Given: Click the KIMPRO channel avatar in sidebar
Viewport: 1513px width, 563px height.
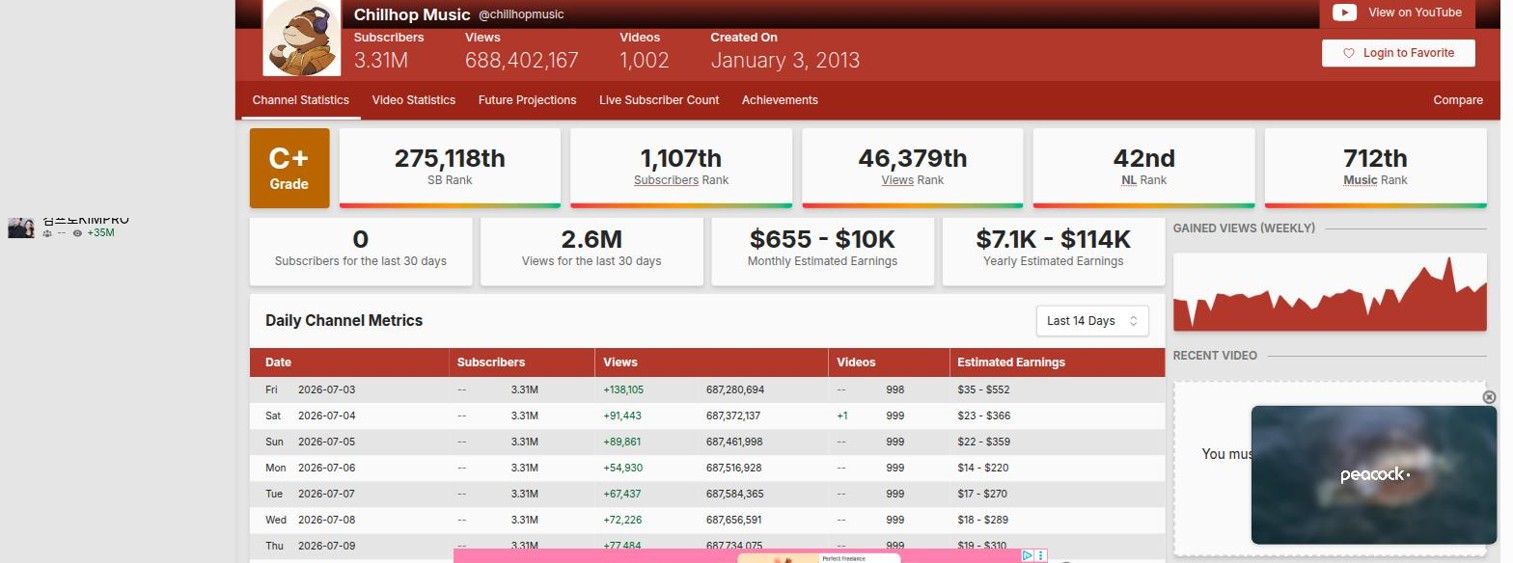Looking at the screenshot, I should [x=21, y=228].
